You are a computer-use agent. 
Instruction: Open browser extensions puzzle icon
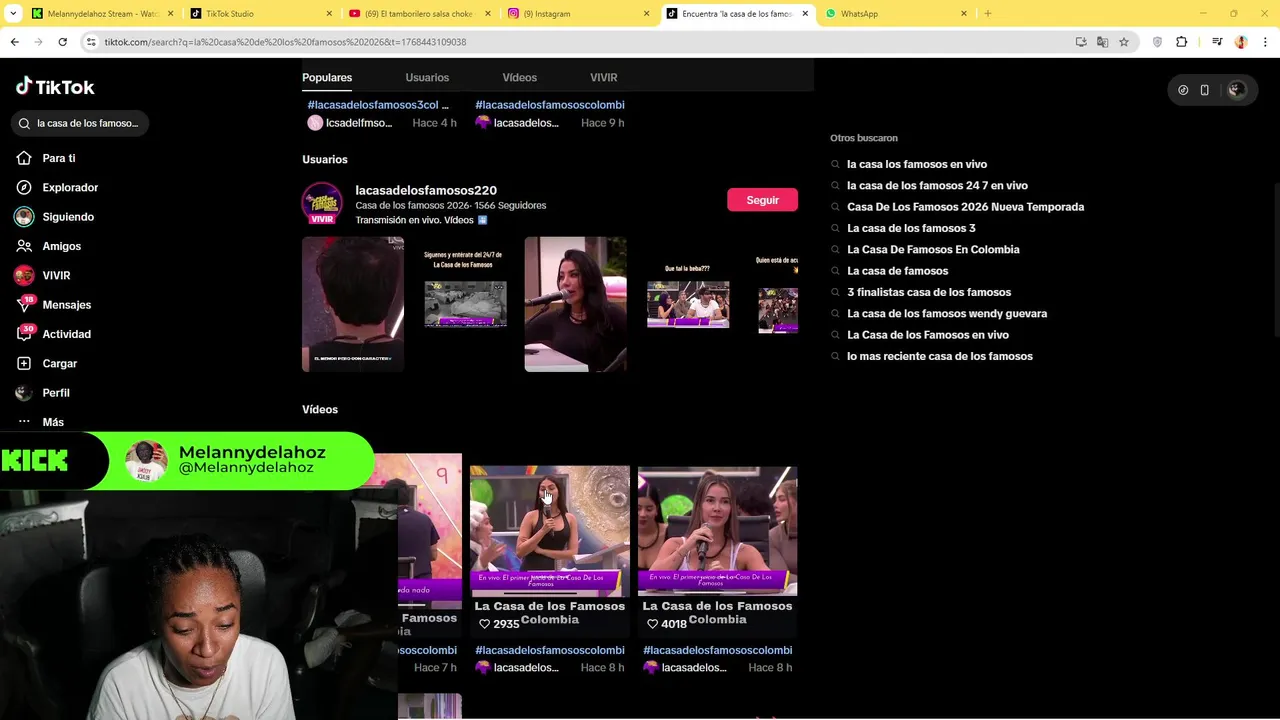point(1182,42)
